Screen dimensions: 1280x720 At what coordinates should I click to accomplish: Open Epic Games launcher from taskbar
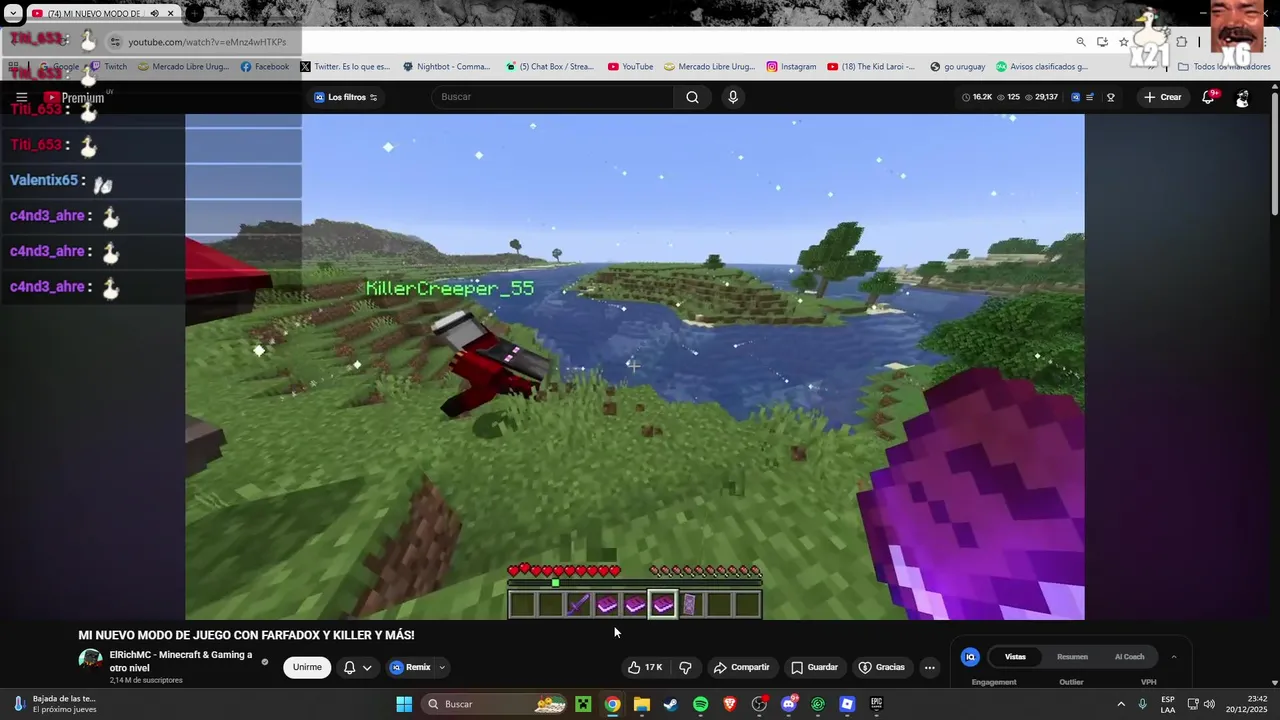876,704
